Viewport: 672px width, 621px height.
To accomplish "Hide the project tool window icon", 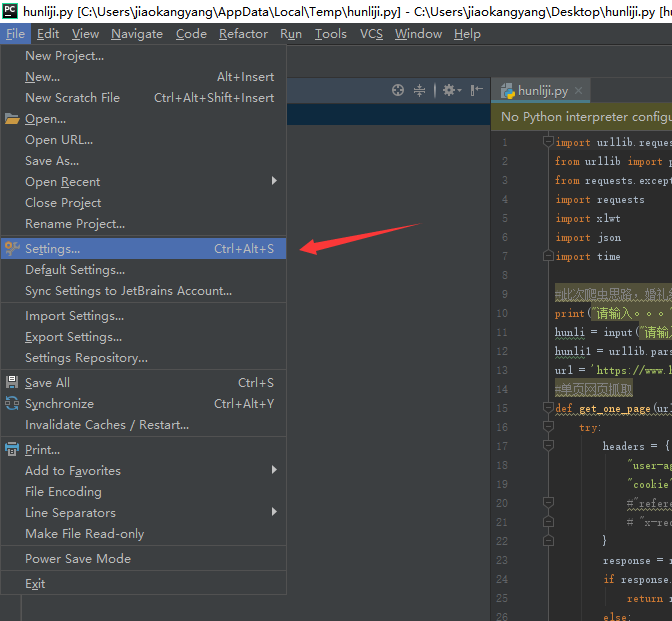I will [476, 90].
